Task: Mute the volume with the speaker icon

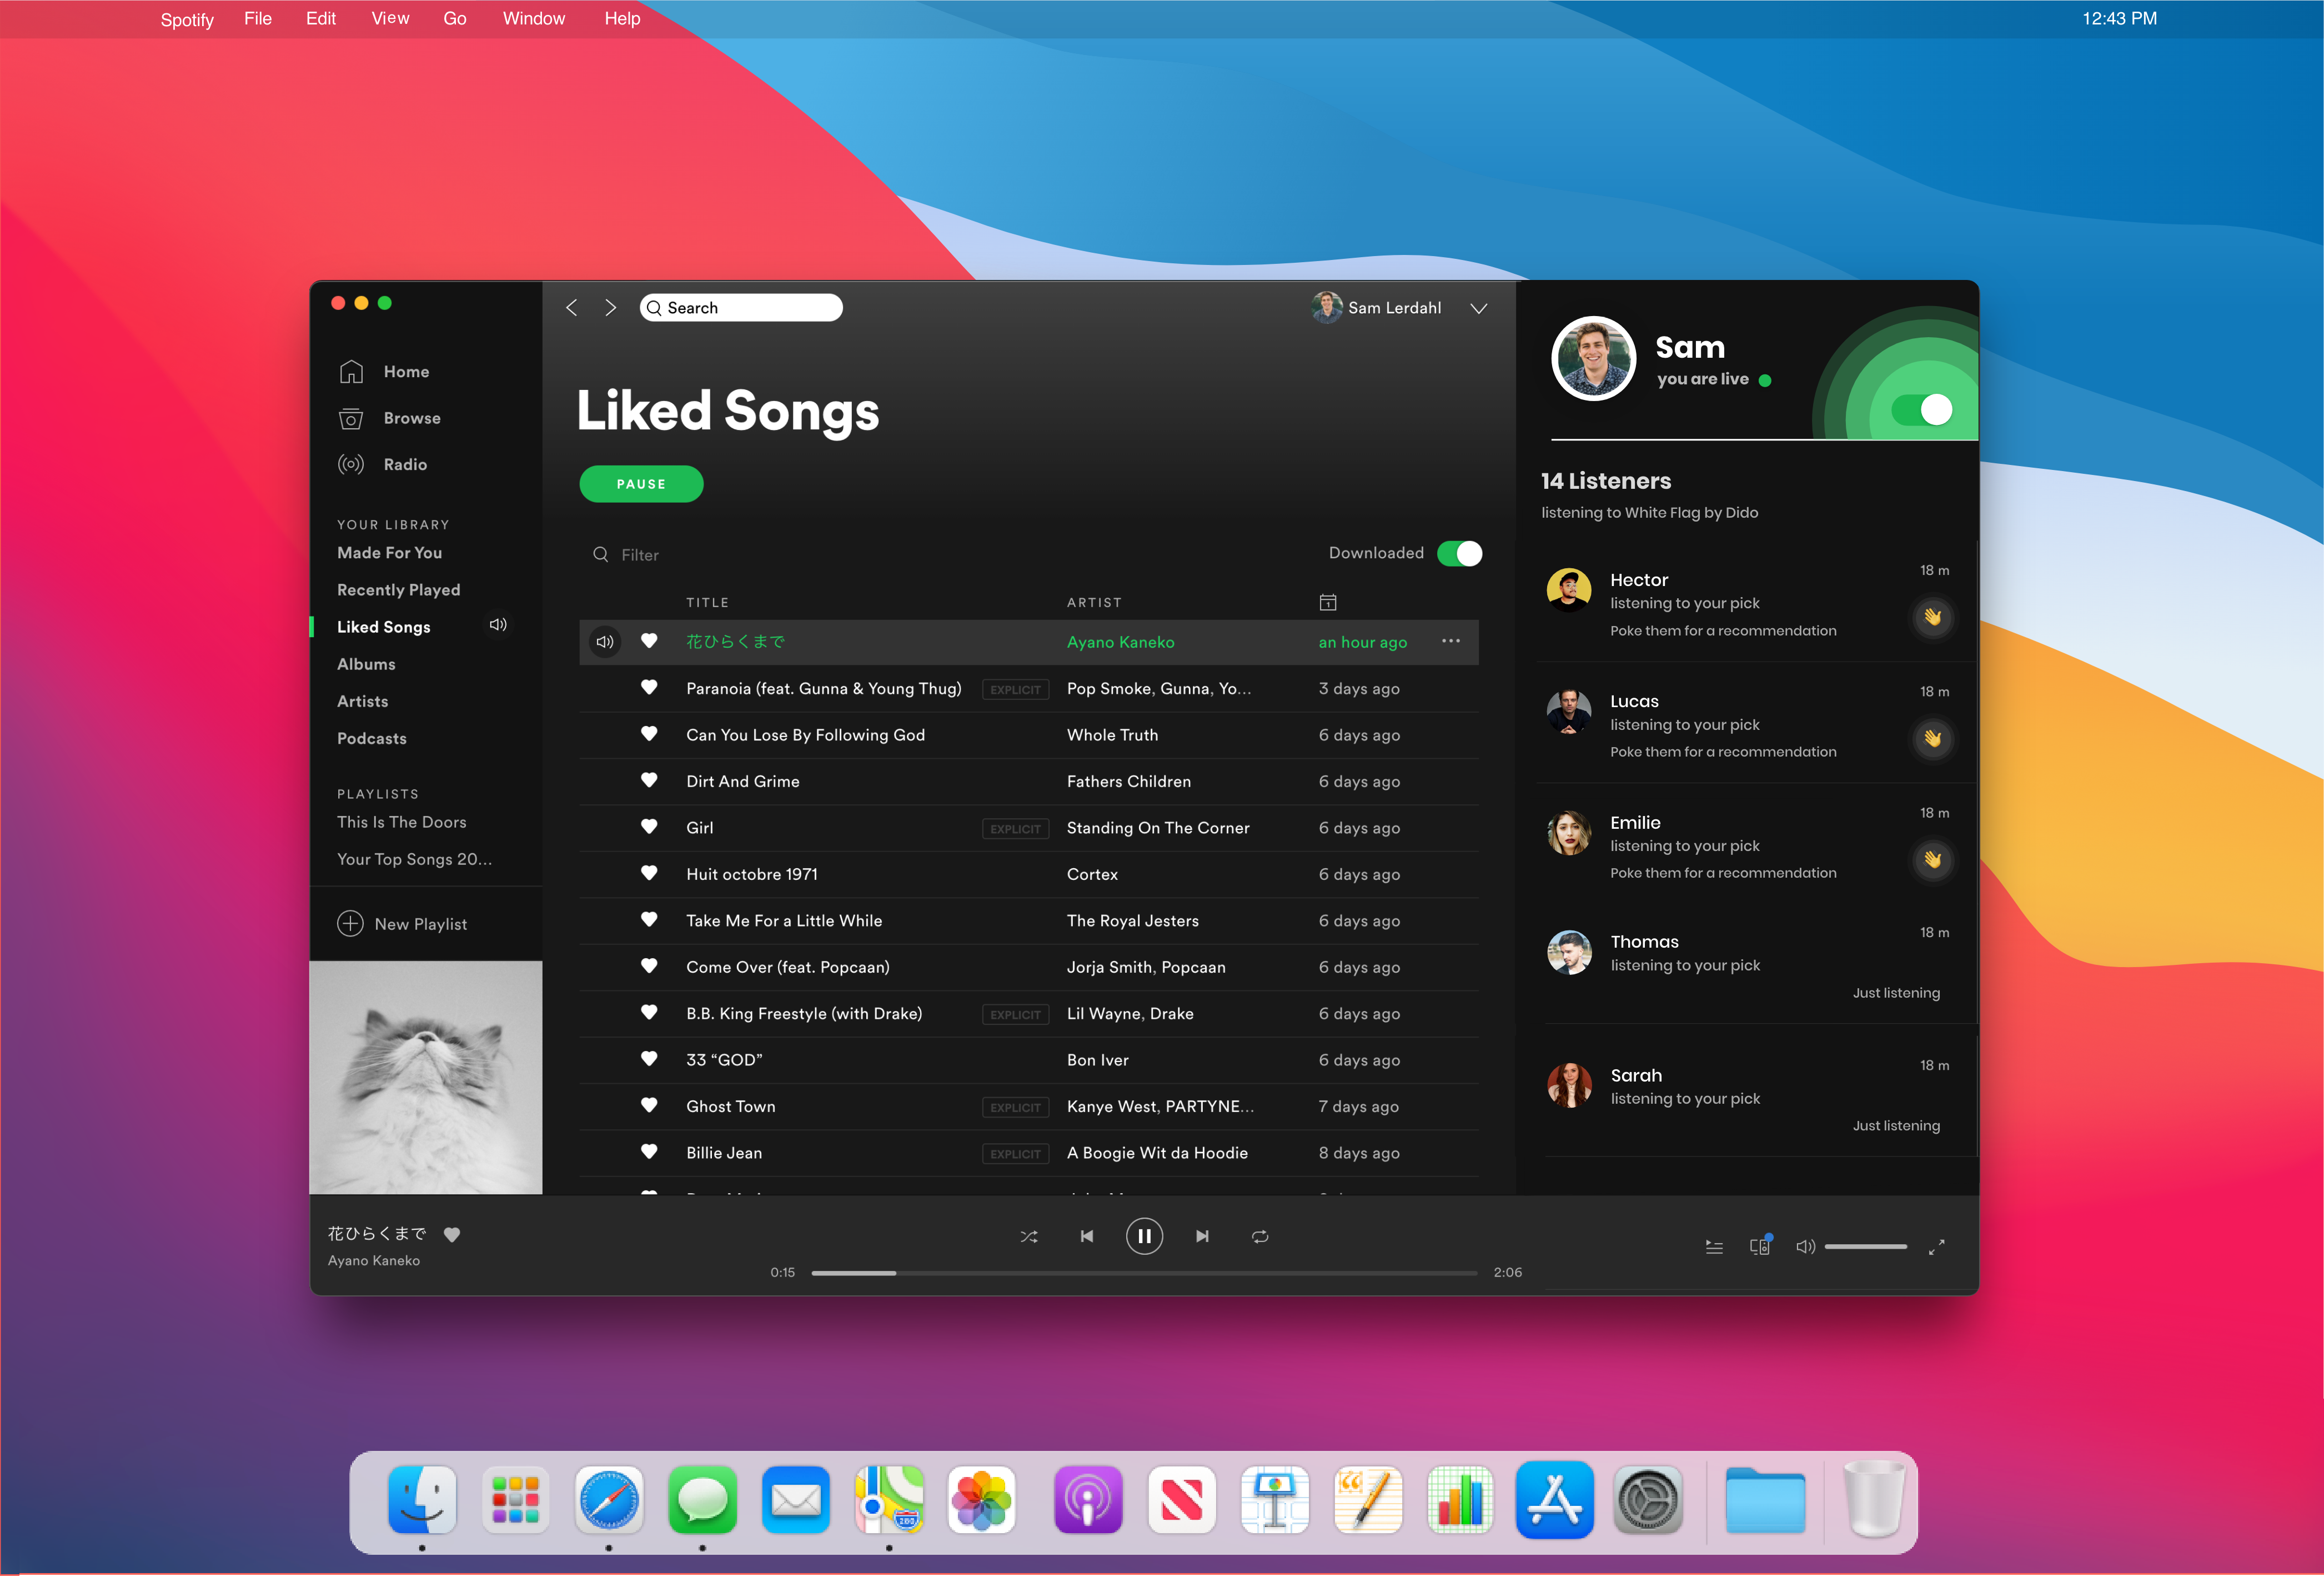Action: (1805, 1247)
